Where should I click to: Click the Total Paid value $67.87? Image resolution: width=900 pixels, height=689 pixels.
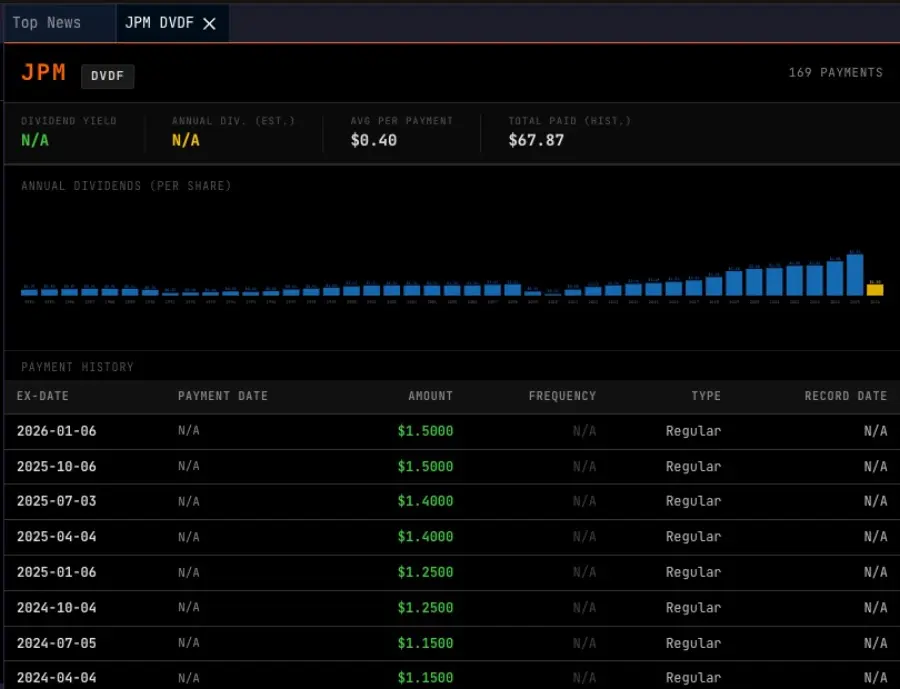536,140
